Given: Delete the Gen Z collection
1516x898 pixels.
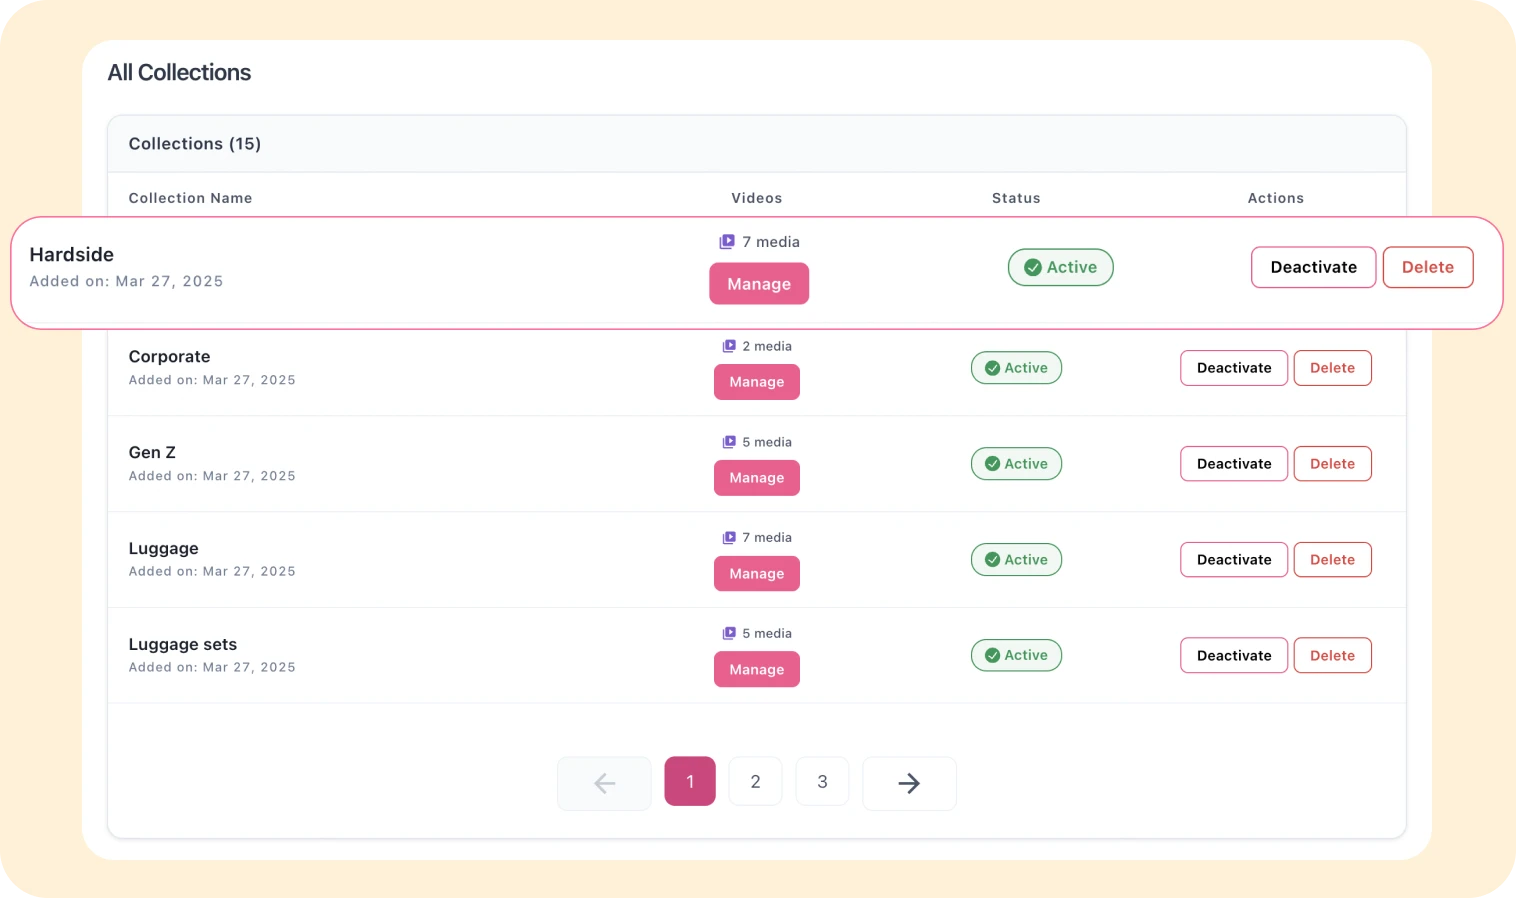Looking at the screenshot, I should click(x=1332, y=464).
